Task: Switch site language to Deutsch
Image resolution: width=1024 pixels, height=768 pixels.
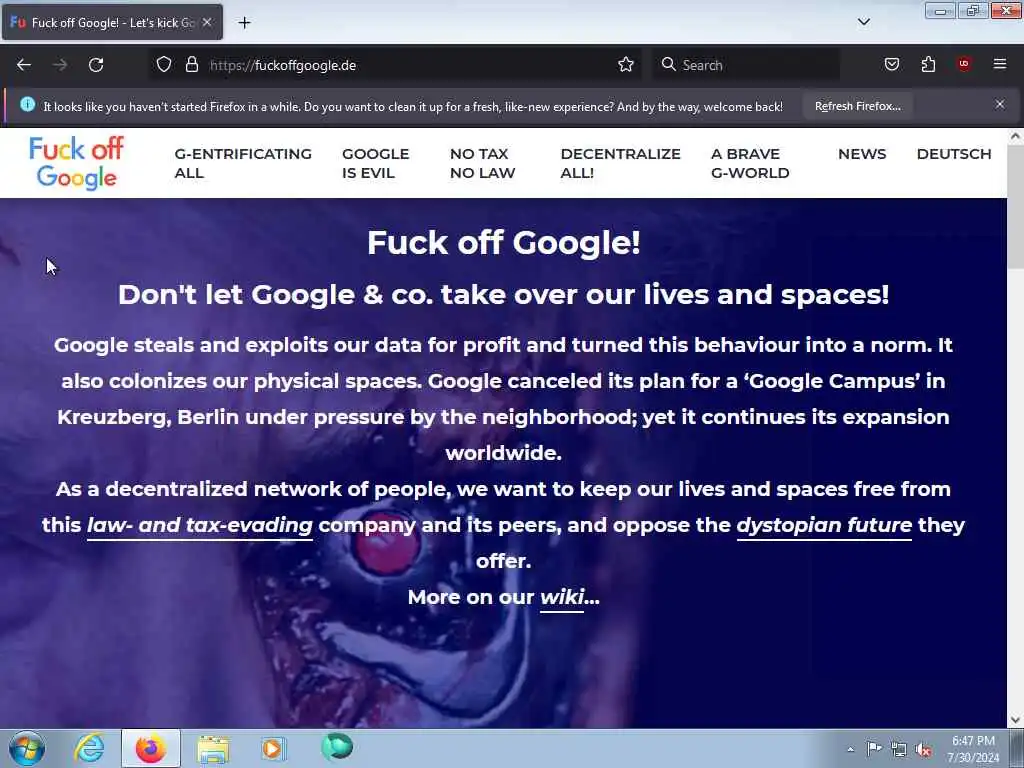Action: pyautogui.click(x=953, y=154)
